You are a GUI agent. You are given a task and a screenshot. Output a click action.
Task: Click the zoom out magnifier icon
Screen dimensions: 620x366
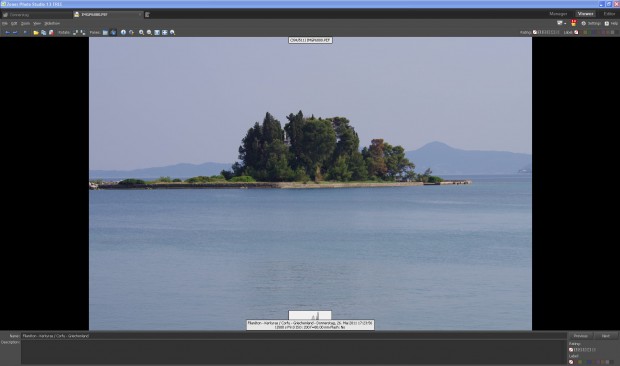[149, 32]
